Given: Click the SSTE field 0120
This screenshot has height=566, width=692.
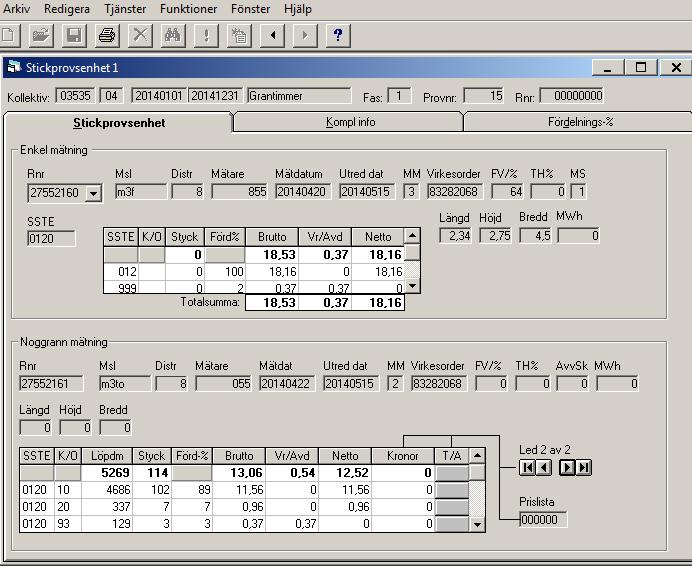Looking at the screenshot, I should pyautogui.click(x=51, y=238).
